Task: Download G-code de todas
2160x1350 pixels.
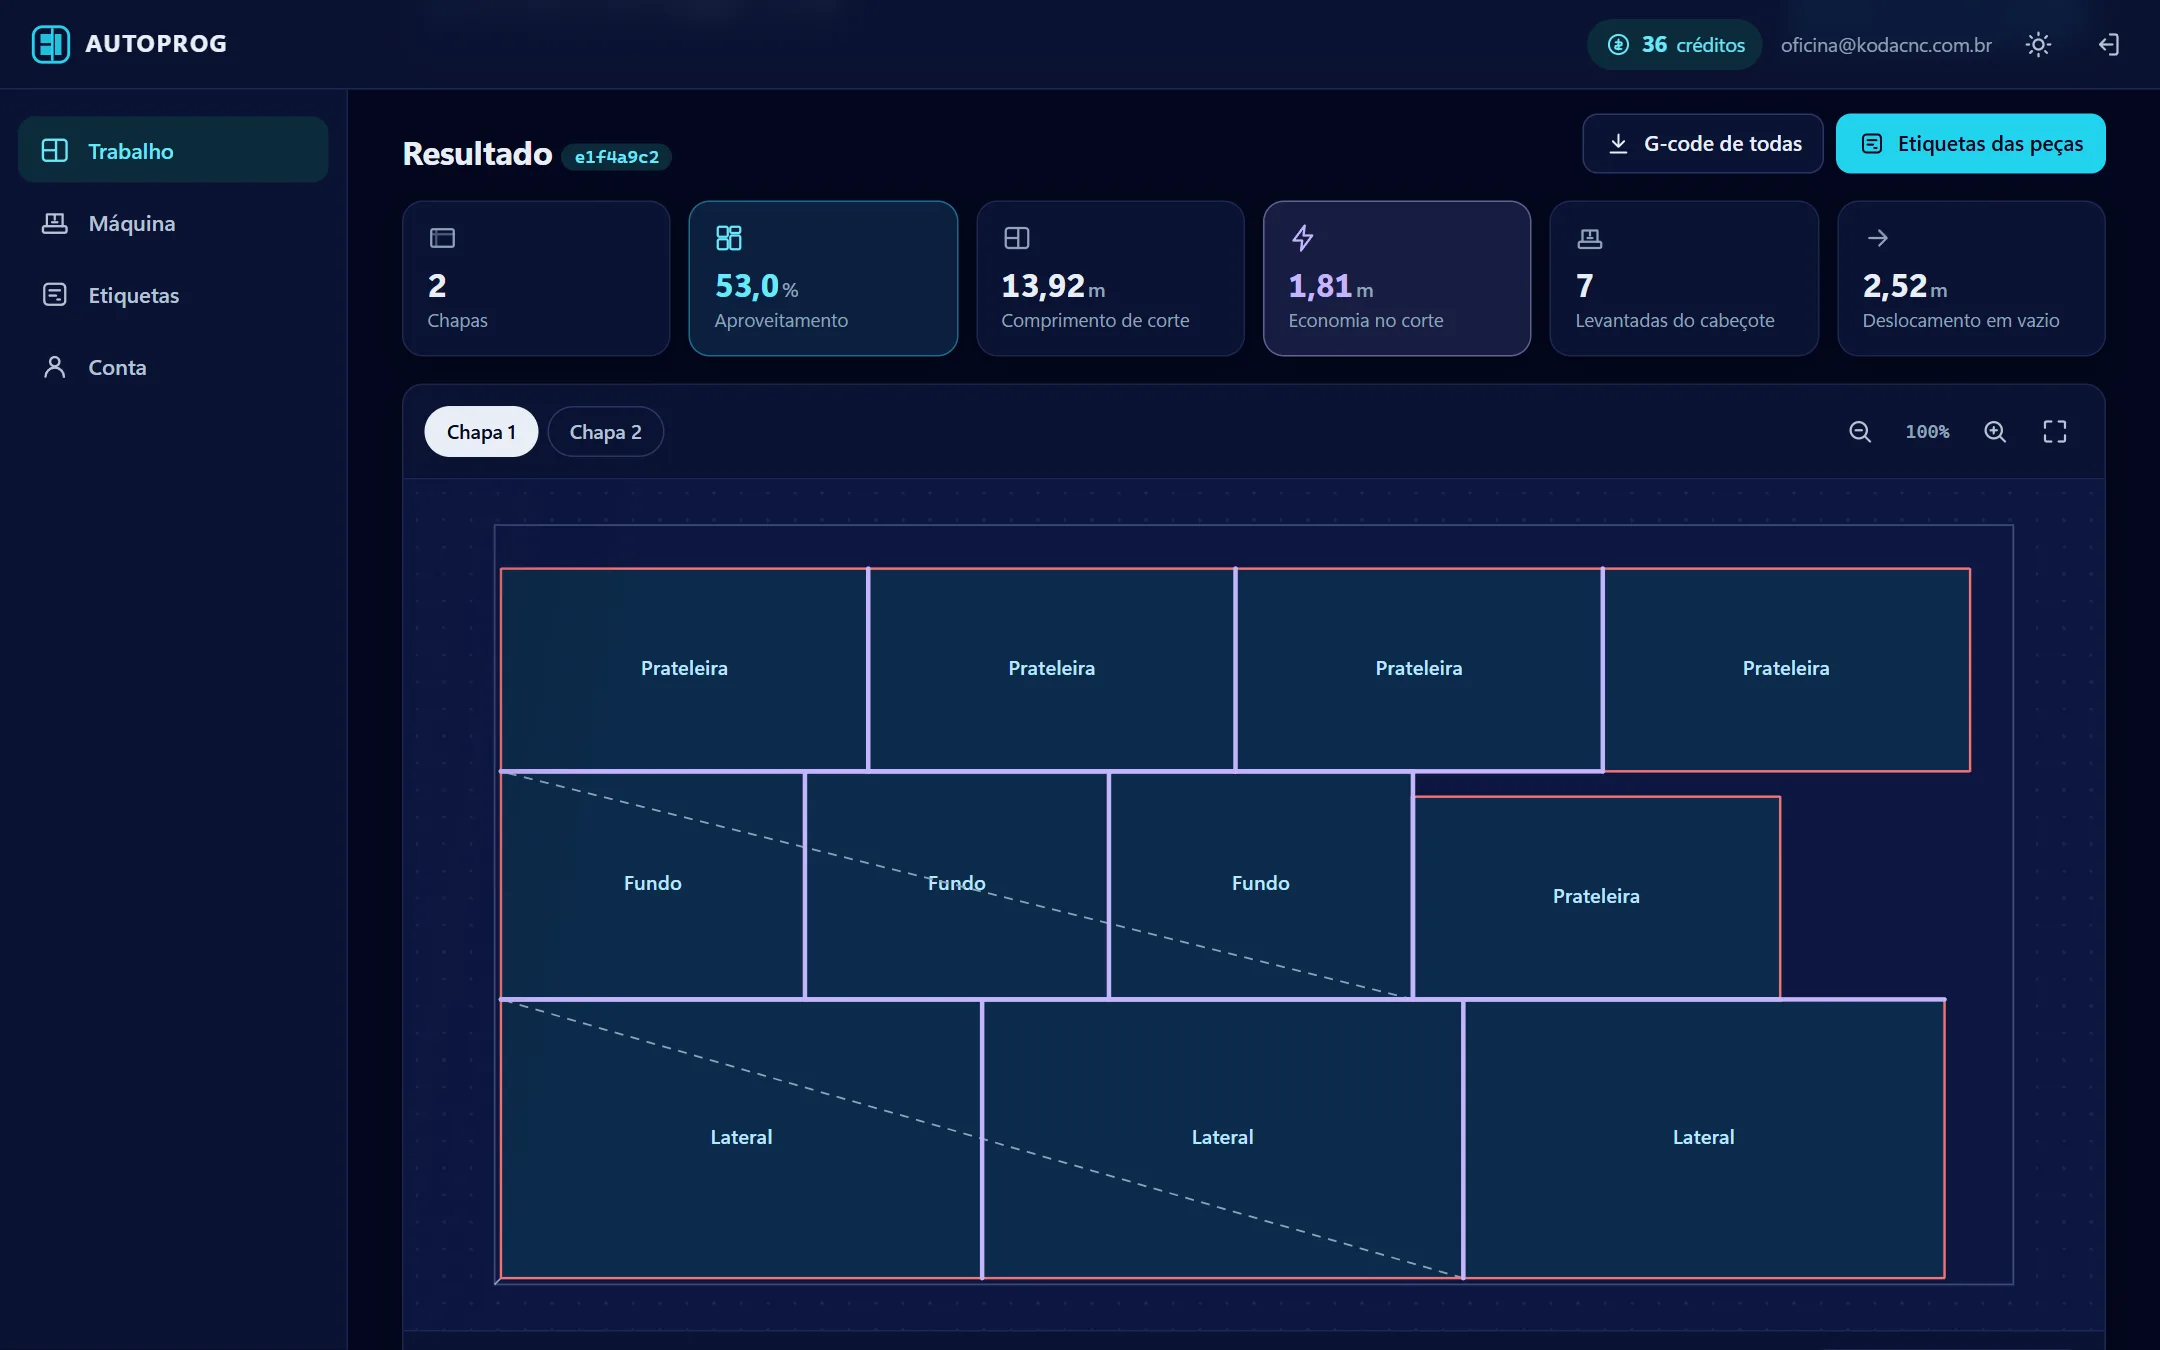Action: (1703, 144)
